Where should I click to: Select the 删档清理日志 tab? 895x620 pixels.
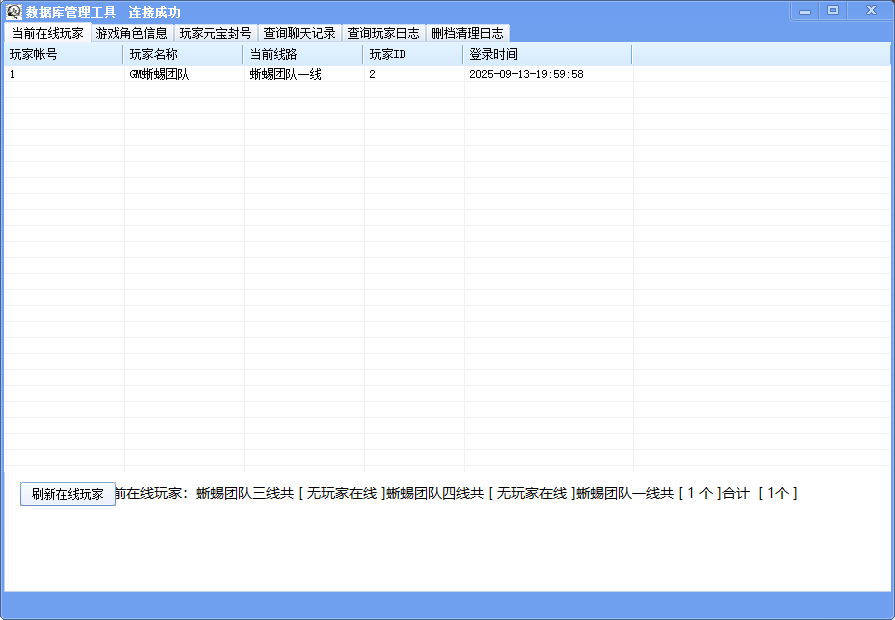(467, 33)
